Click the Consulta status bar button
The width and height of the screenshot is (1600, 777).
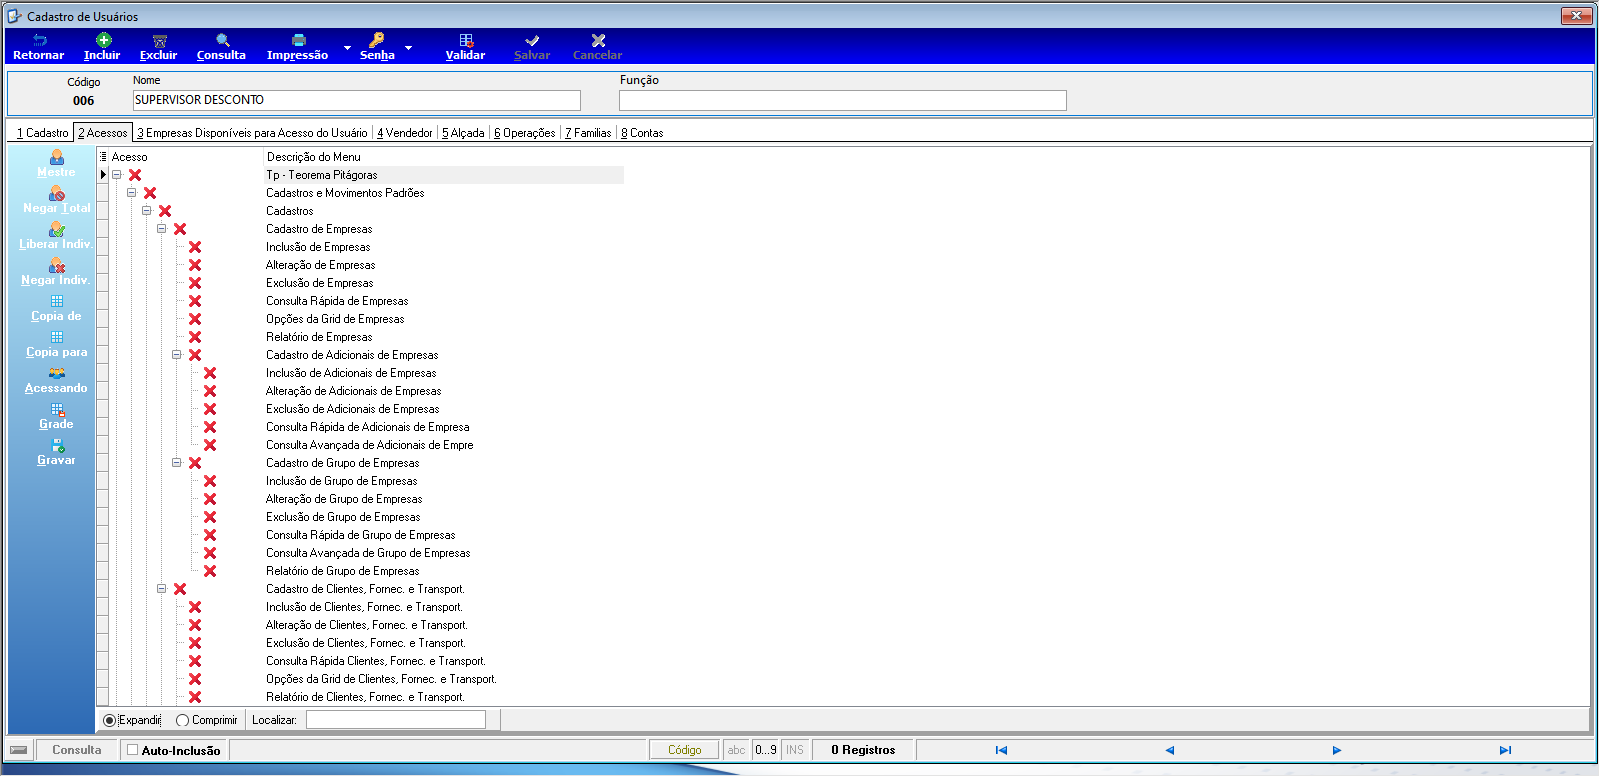pyautogui.click(x=77, y=750)
